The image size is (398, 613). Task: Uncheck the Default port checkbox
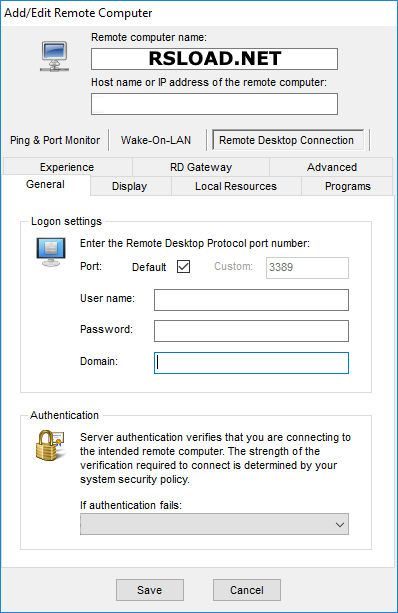point(183,267)
